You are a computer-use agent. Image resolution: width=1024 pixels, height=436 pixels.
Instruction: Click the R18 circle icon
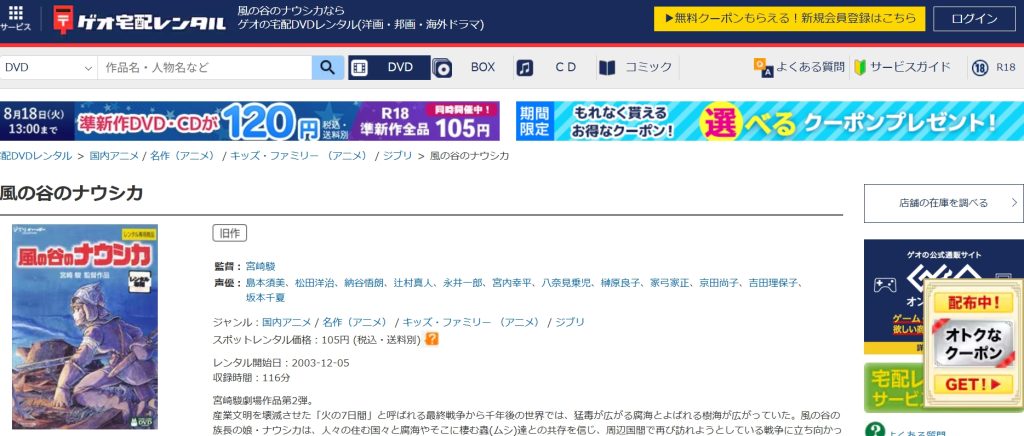coord(980,67)
